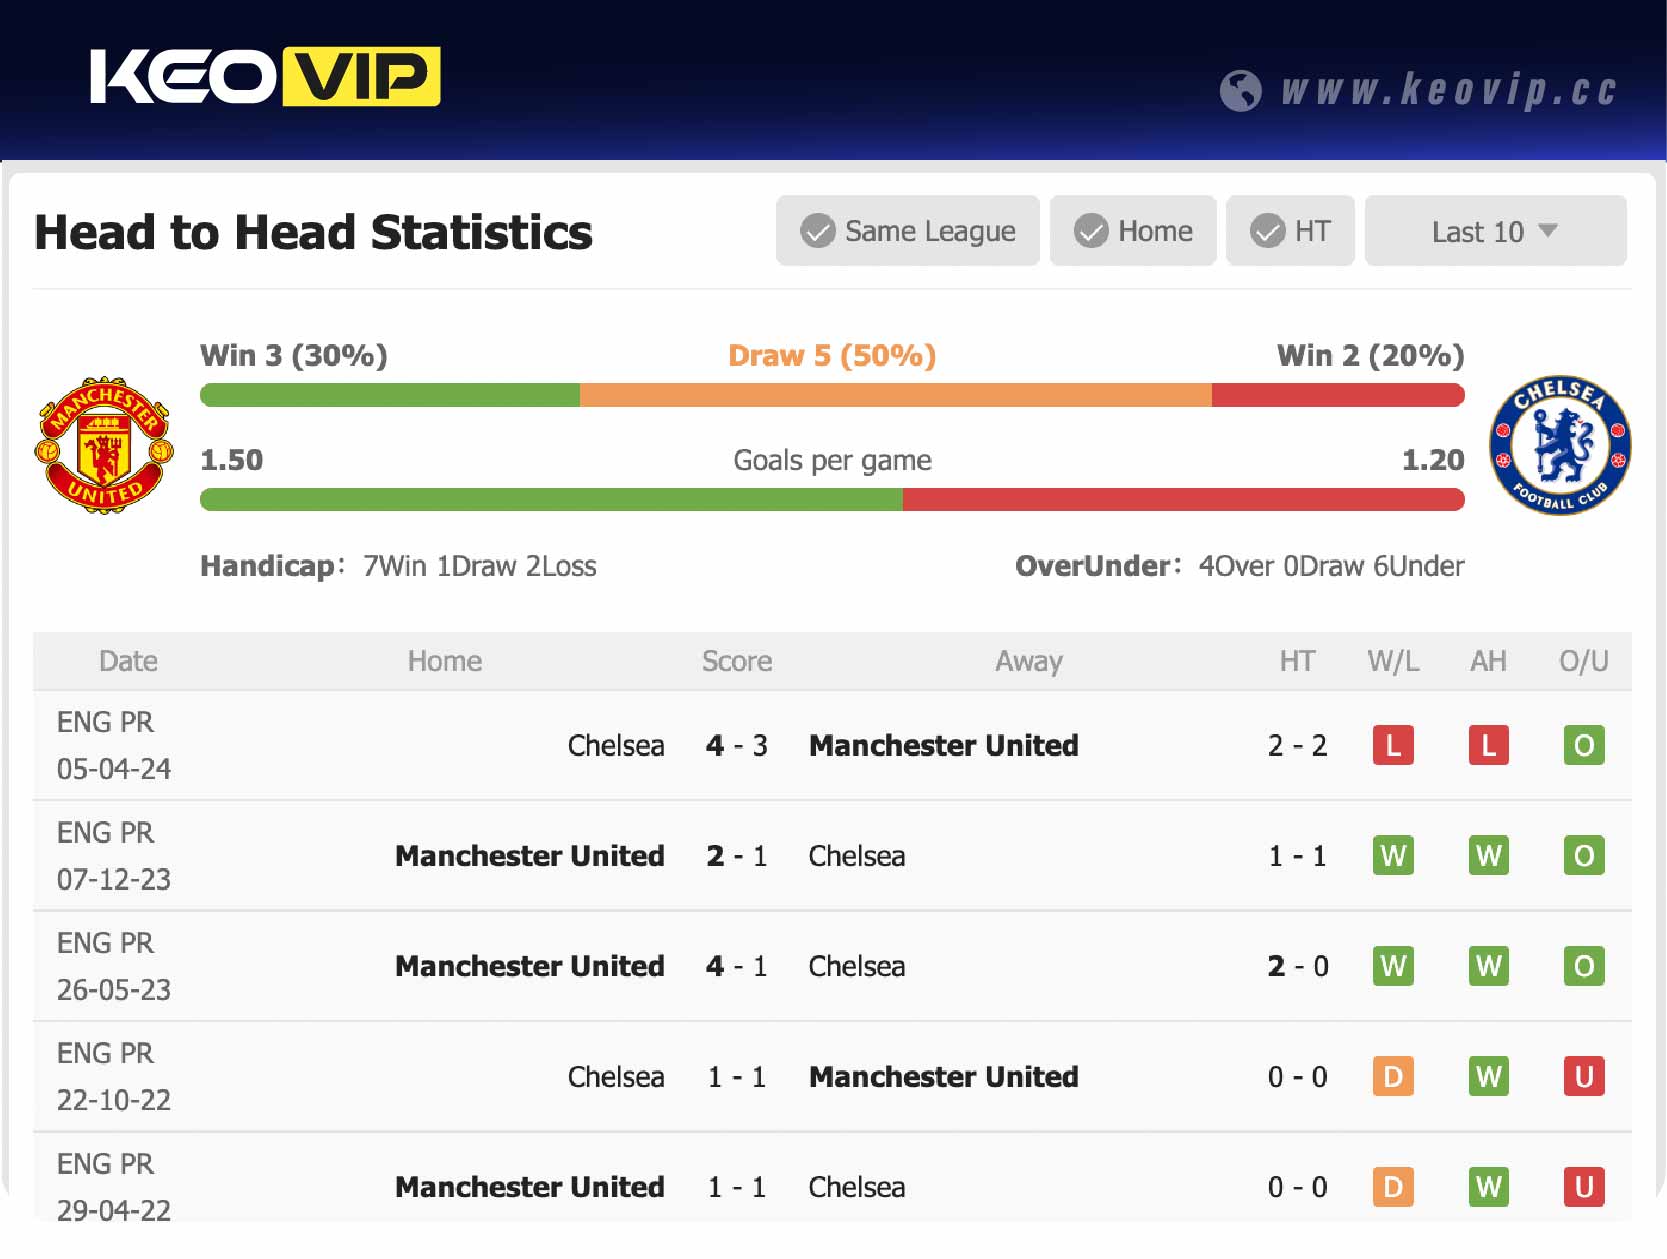
Task: Click the red L badge for 05-04-24 match
Action: click(1392, 745)
